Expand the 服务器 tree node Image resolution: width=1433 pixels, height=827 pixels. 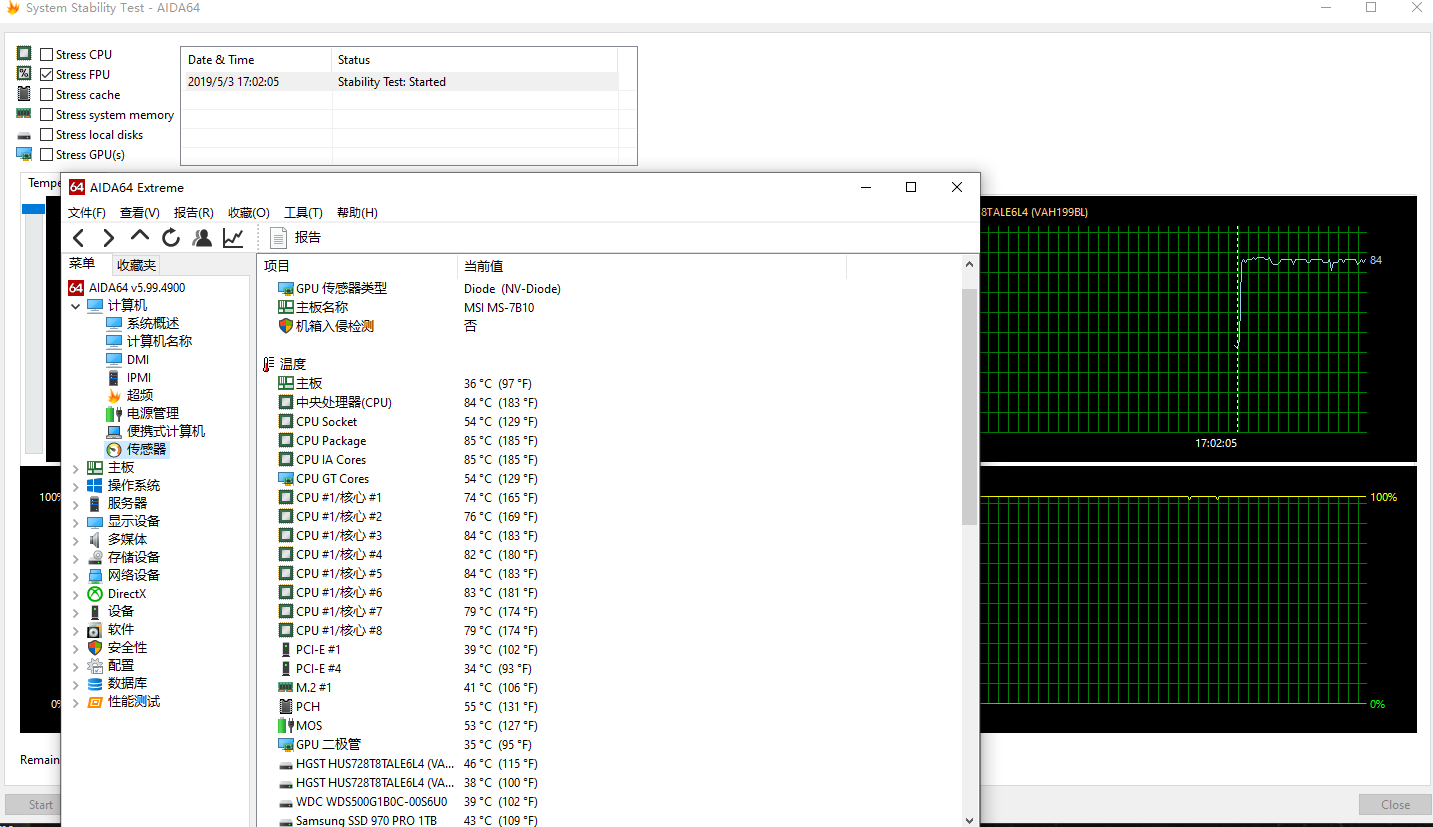pos(76,503)
